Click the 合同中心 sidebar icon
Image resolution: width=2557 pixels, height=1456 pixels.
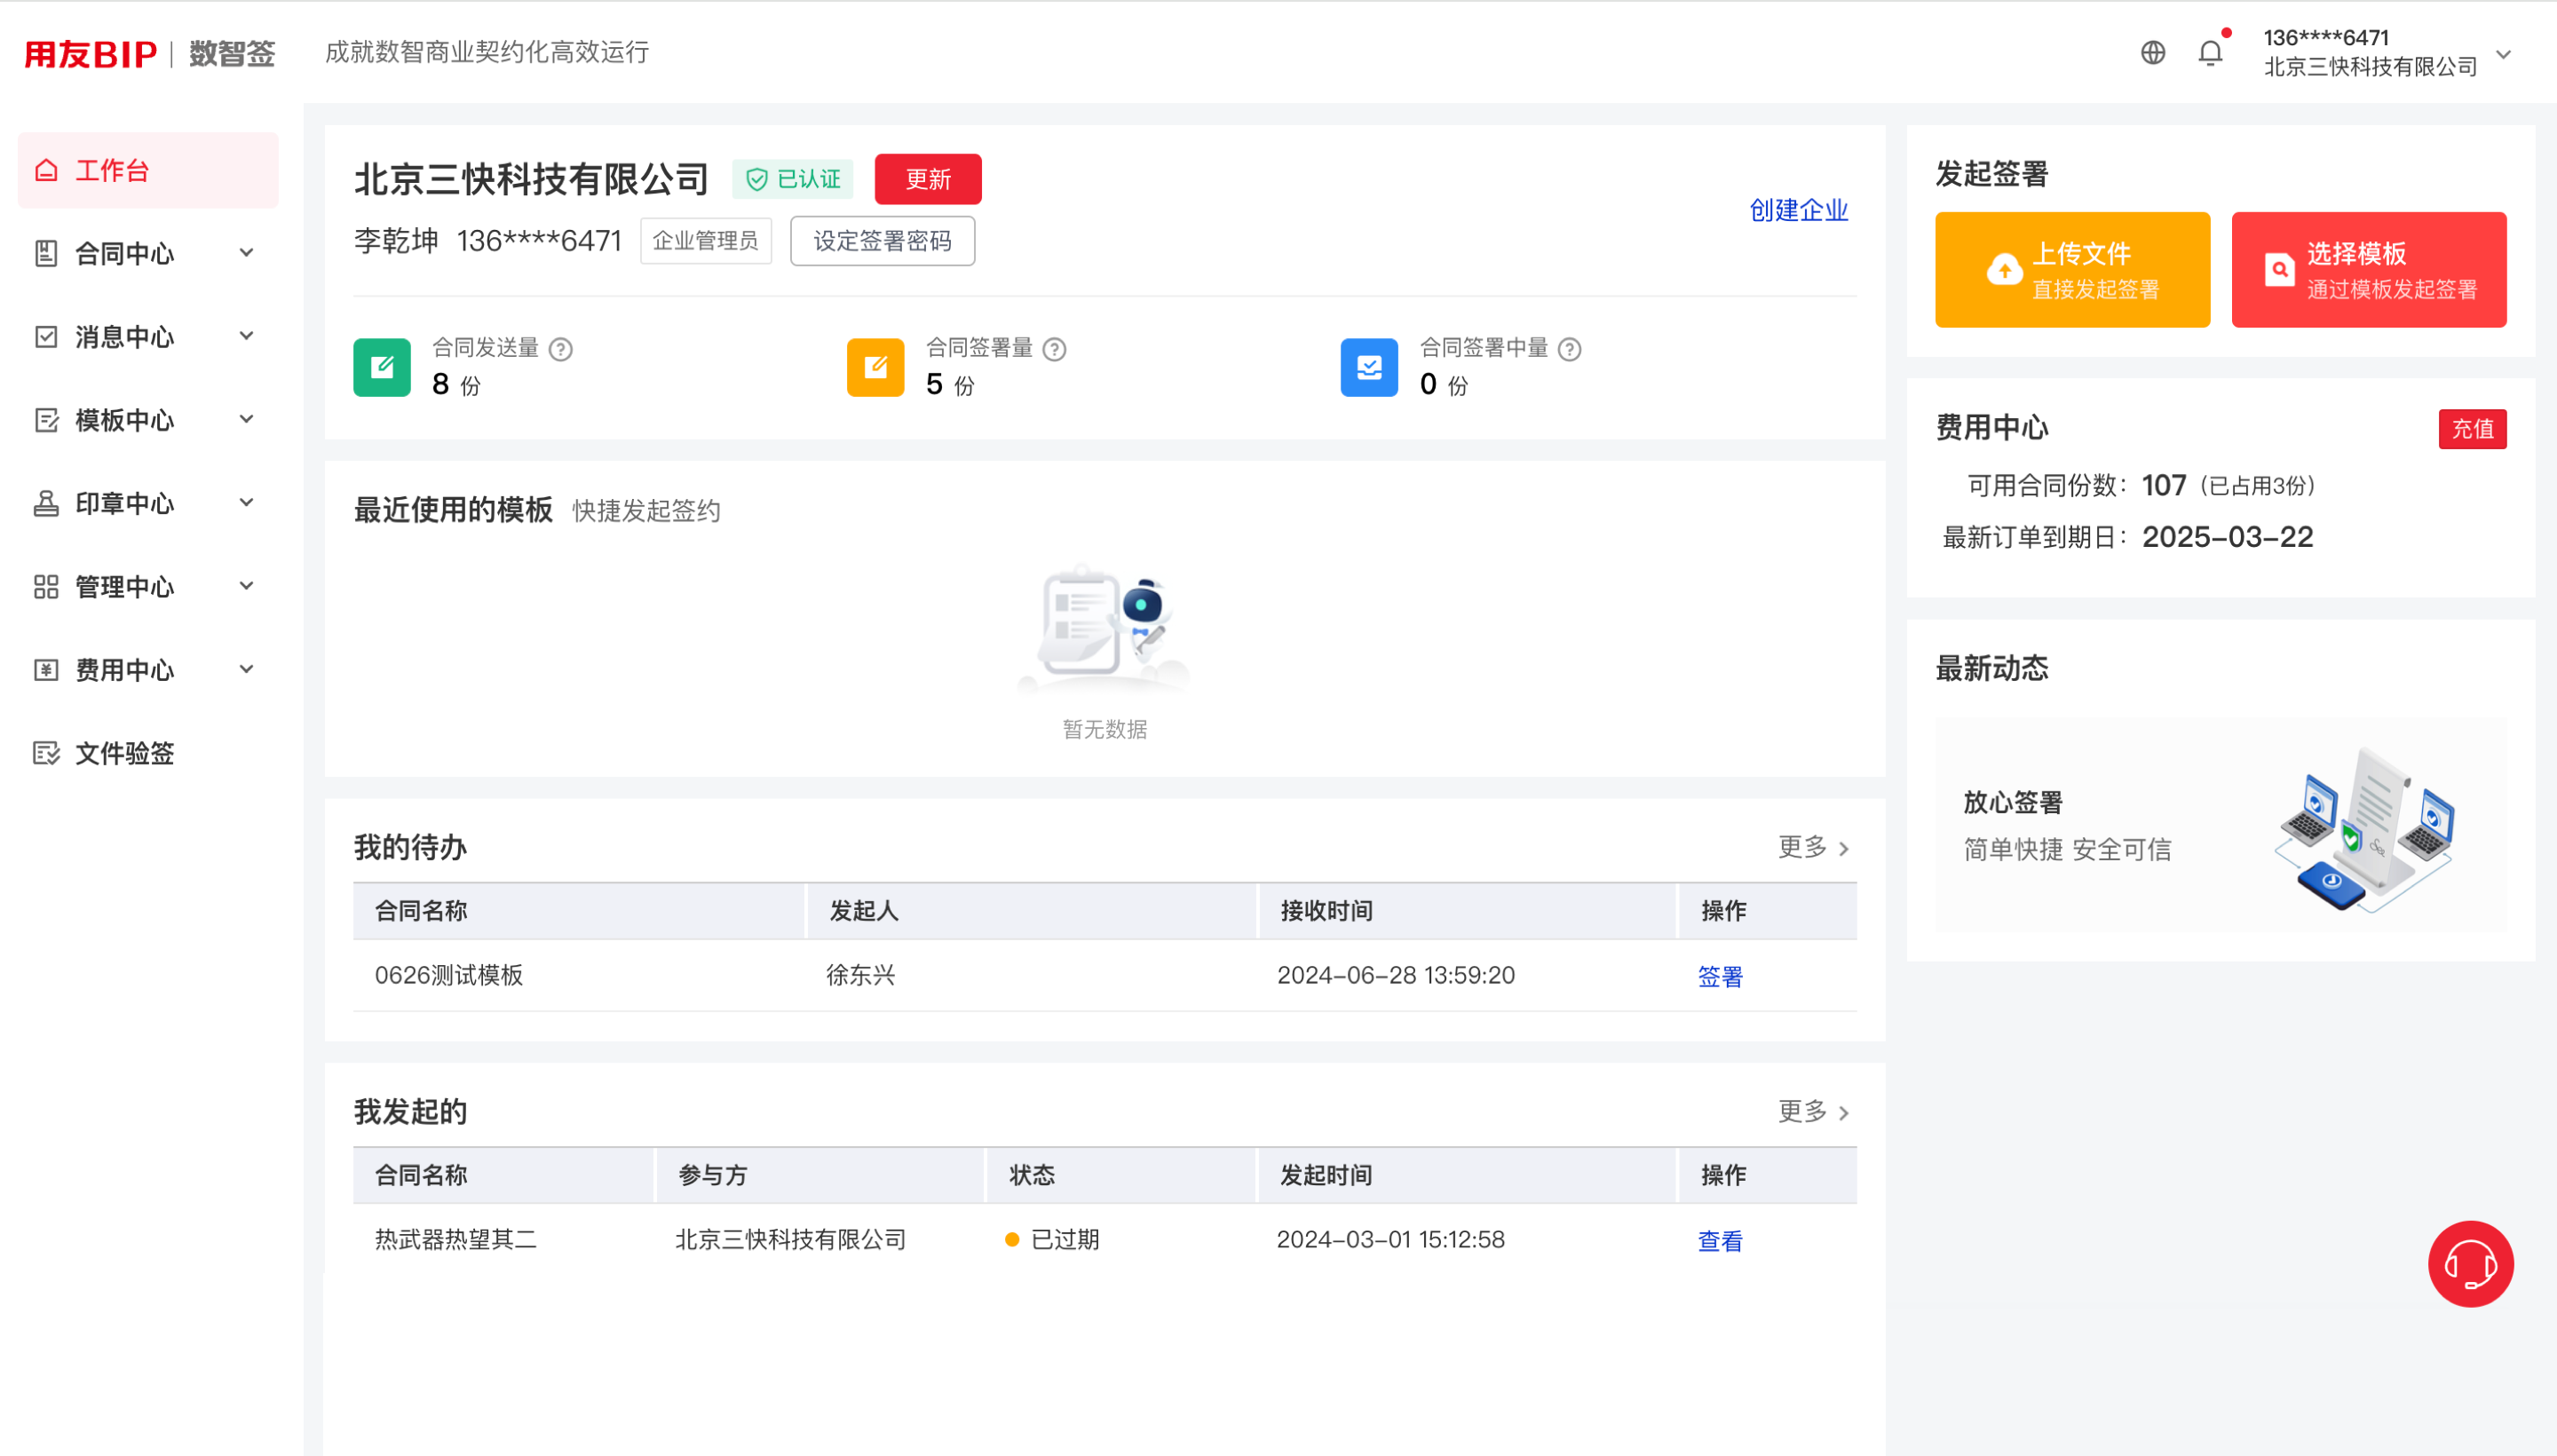(x=46, y=253)
